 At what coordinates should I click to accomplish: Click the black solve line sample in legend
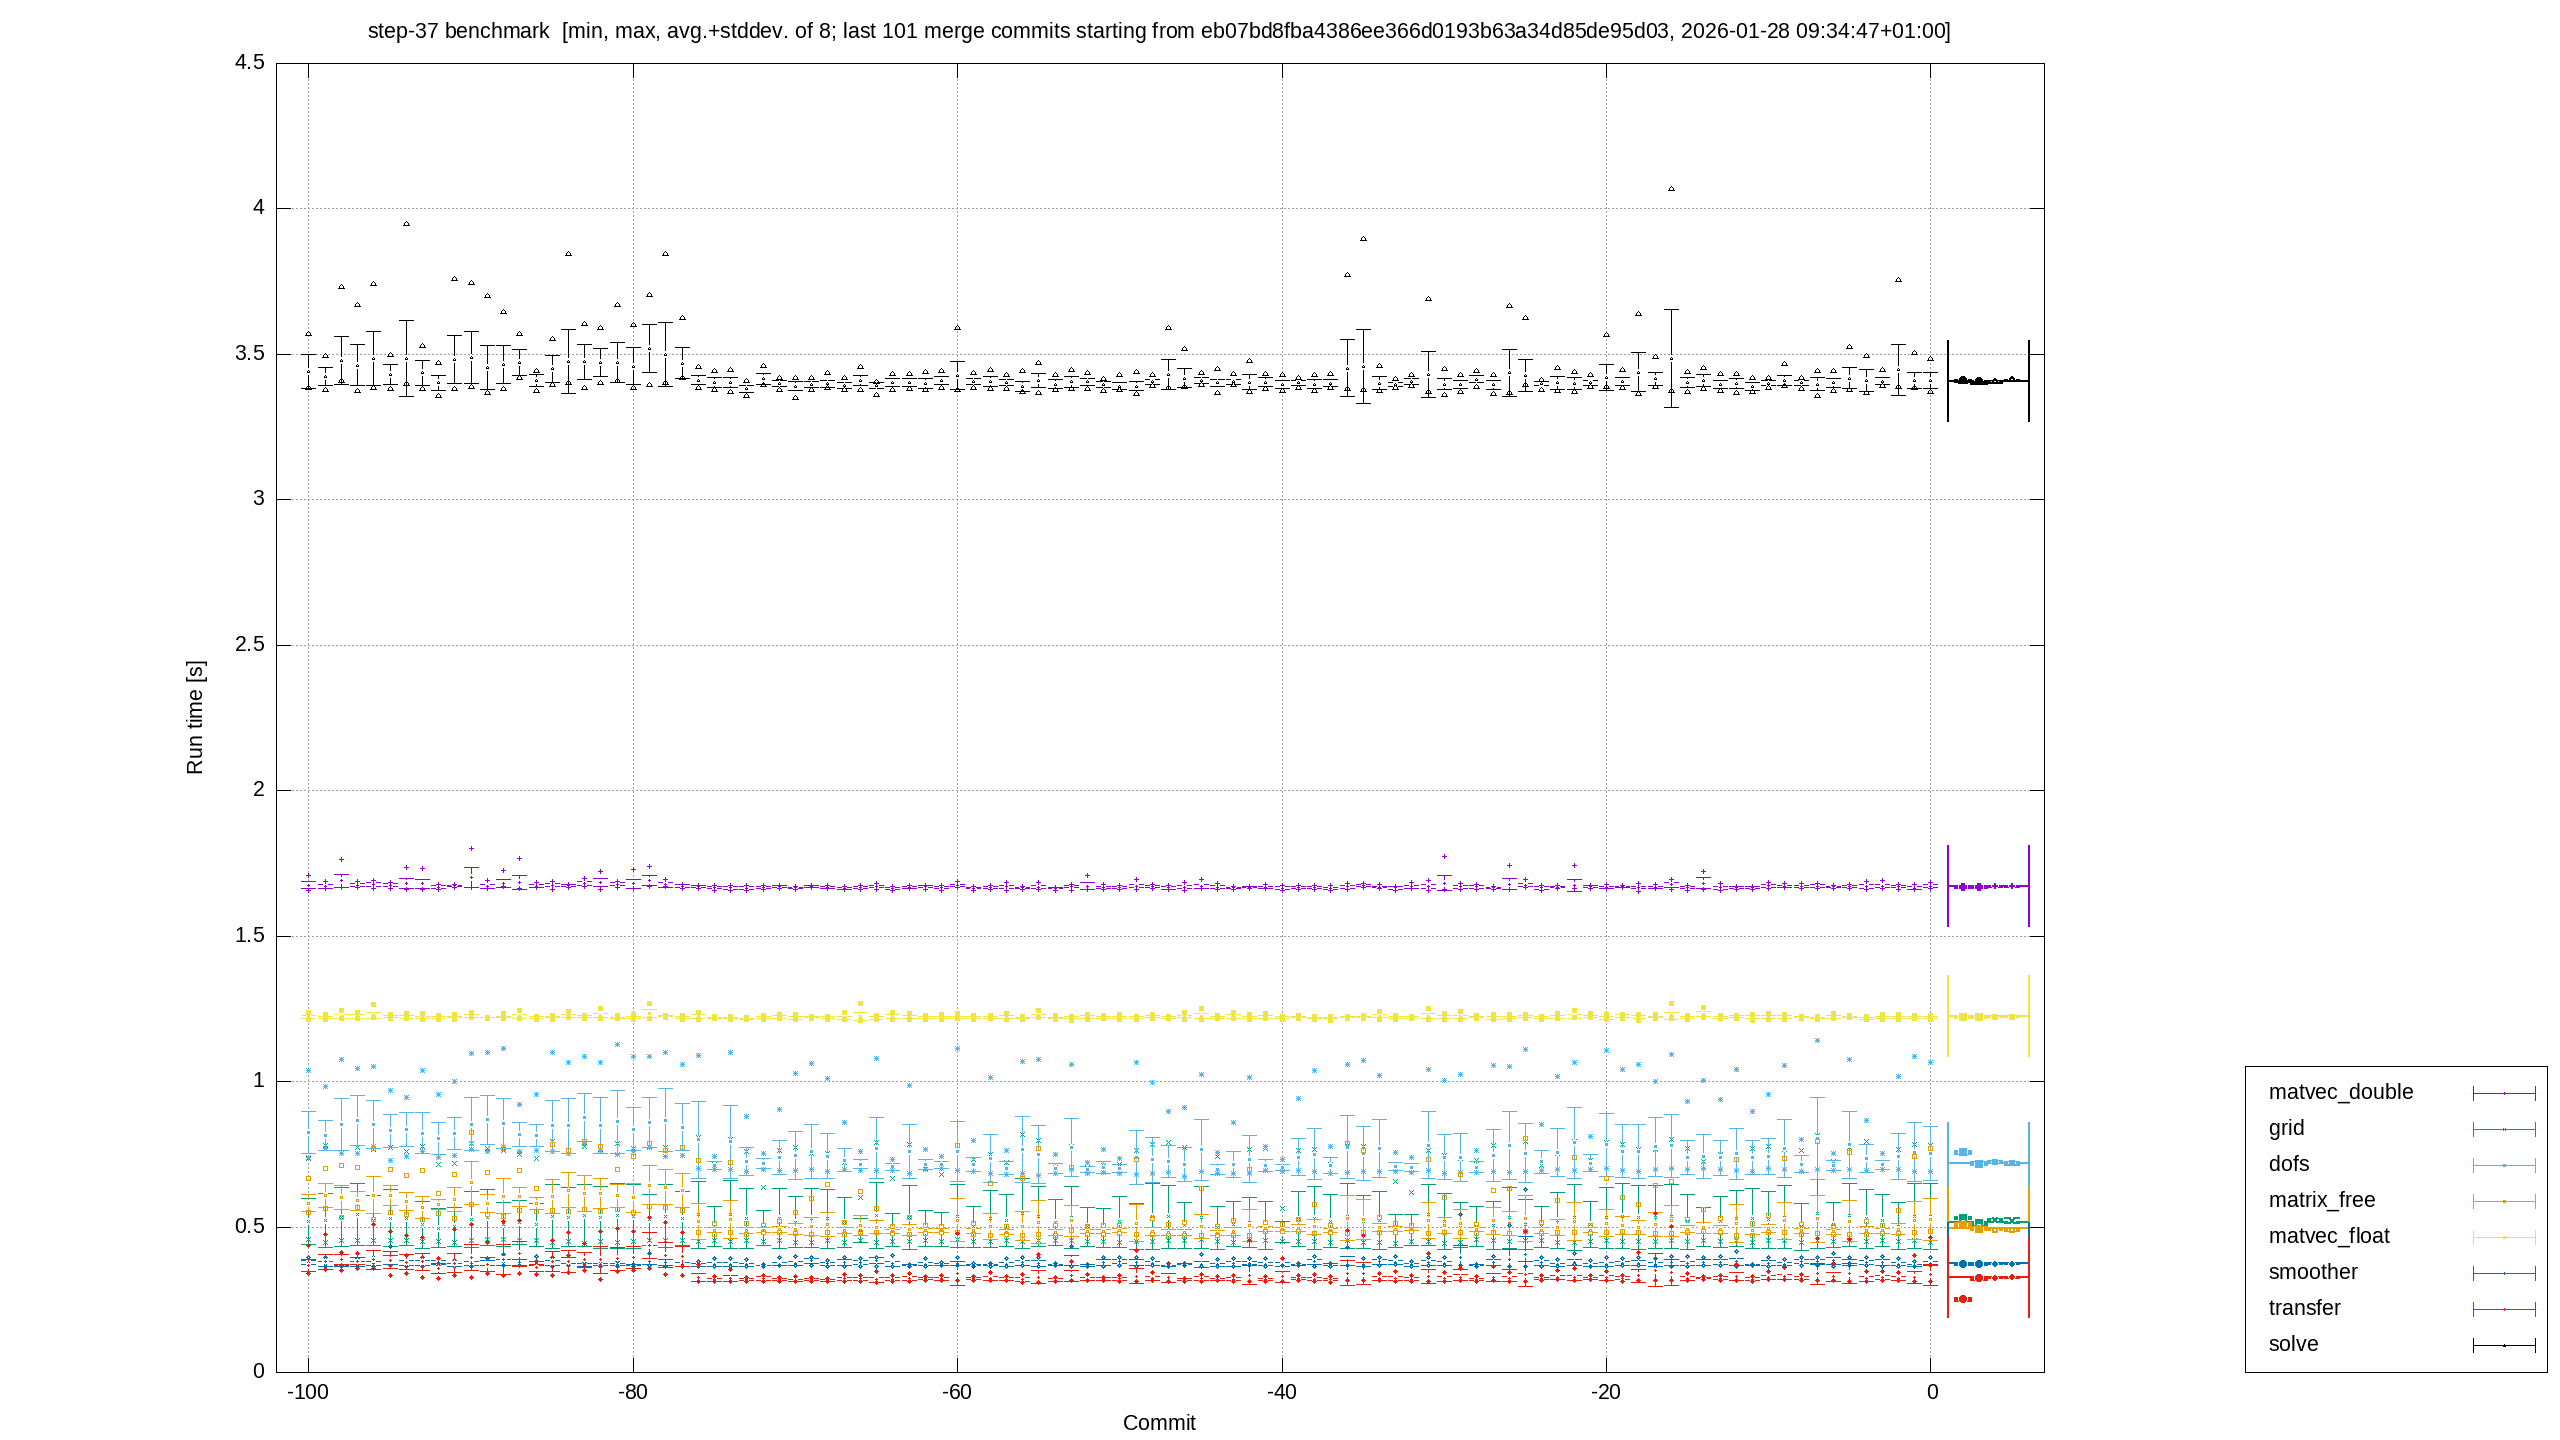coord(2504,1345)
